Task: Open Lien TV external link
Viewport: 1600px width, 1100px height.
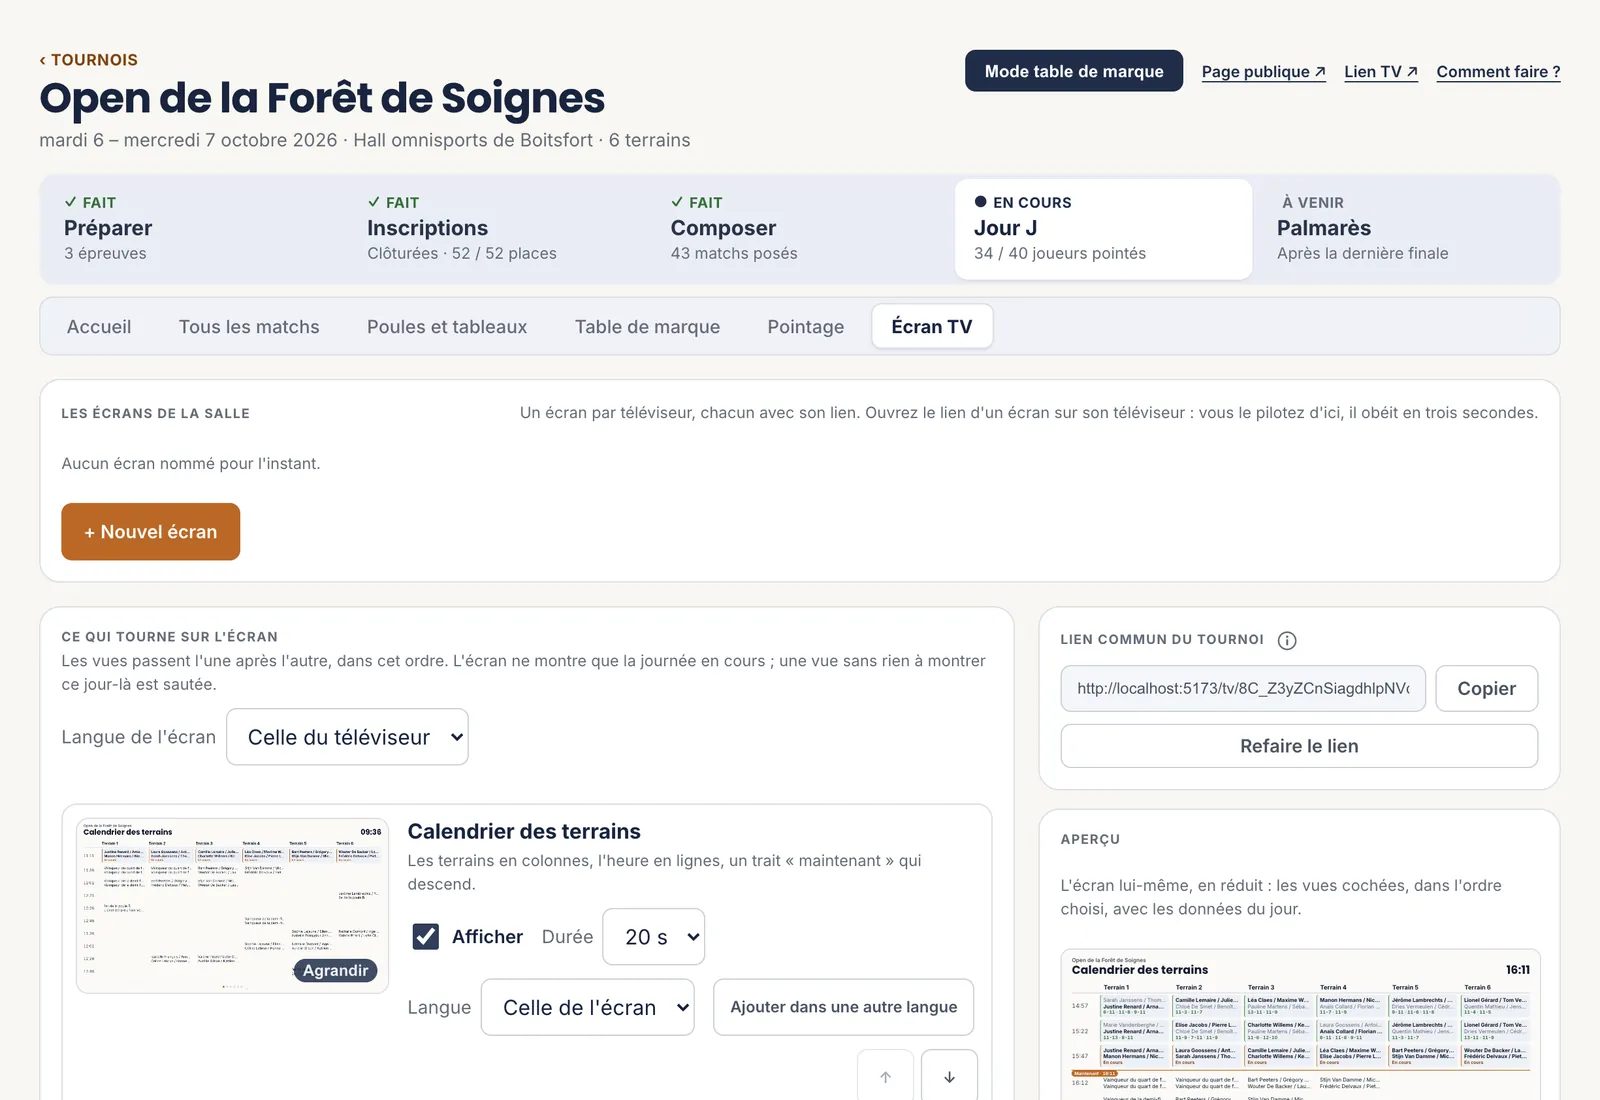Action: (1381, 72)
